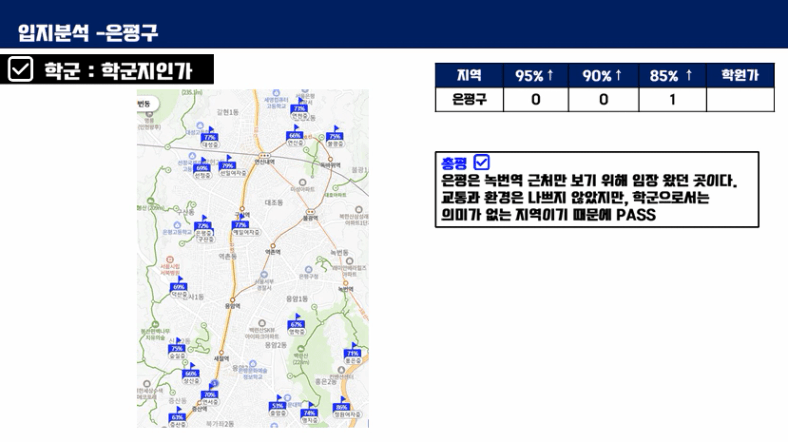Click the 덕산중 69% flag marker
The image size is (788, 442).
coord(179,287)
